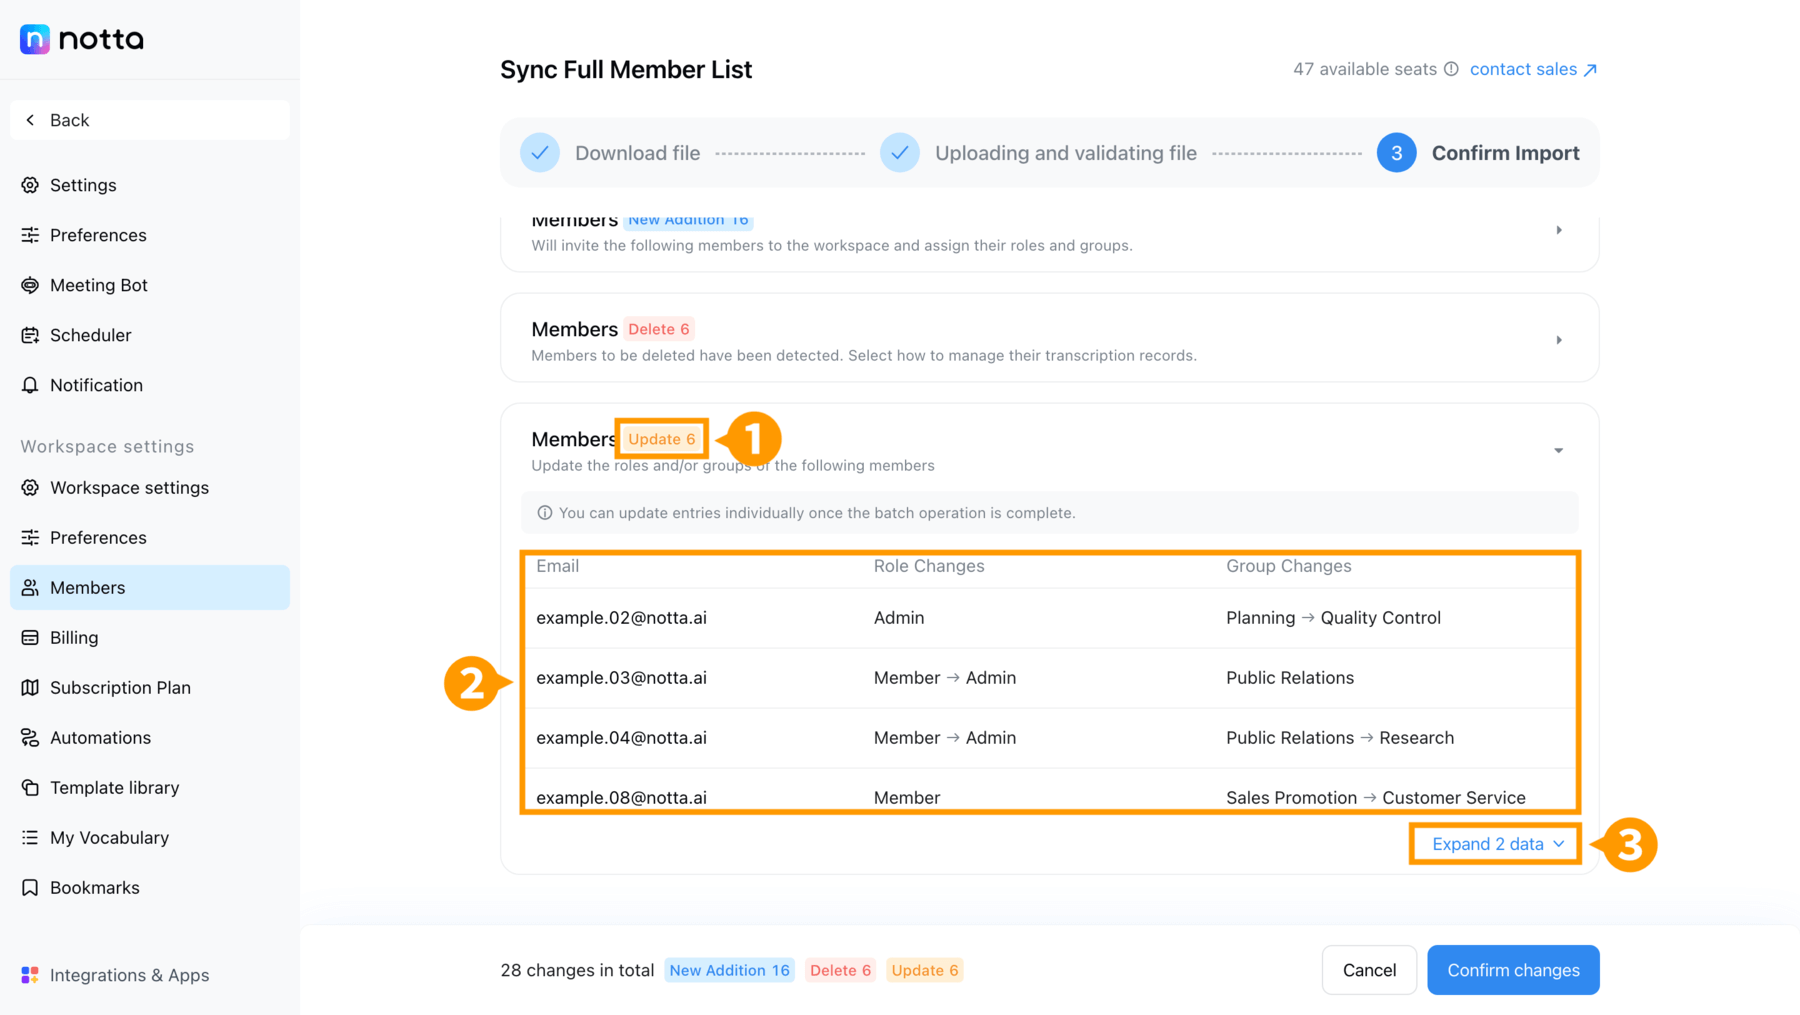Click the Cancel button

tap(1369, 970)
